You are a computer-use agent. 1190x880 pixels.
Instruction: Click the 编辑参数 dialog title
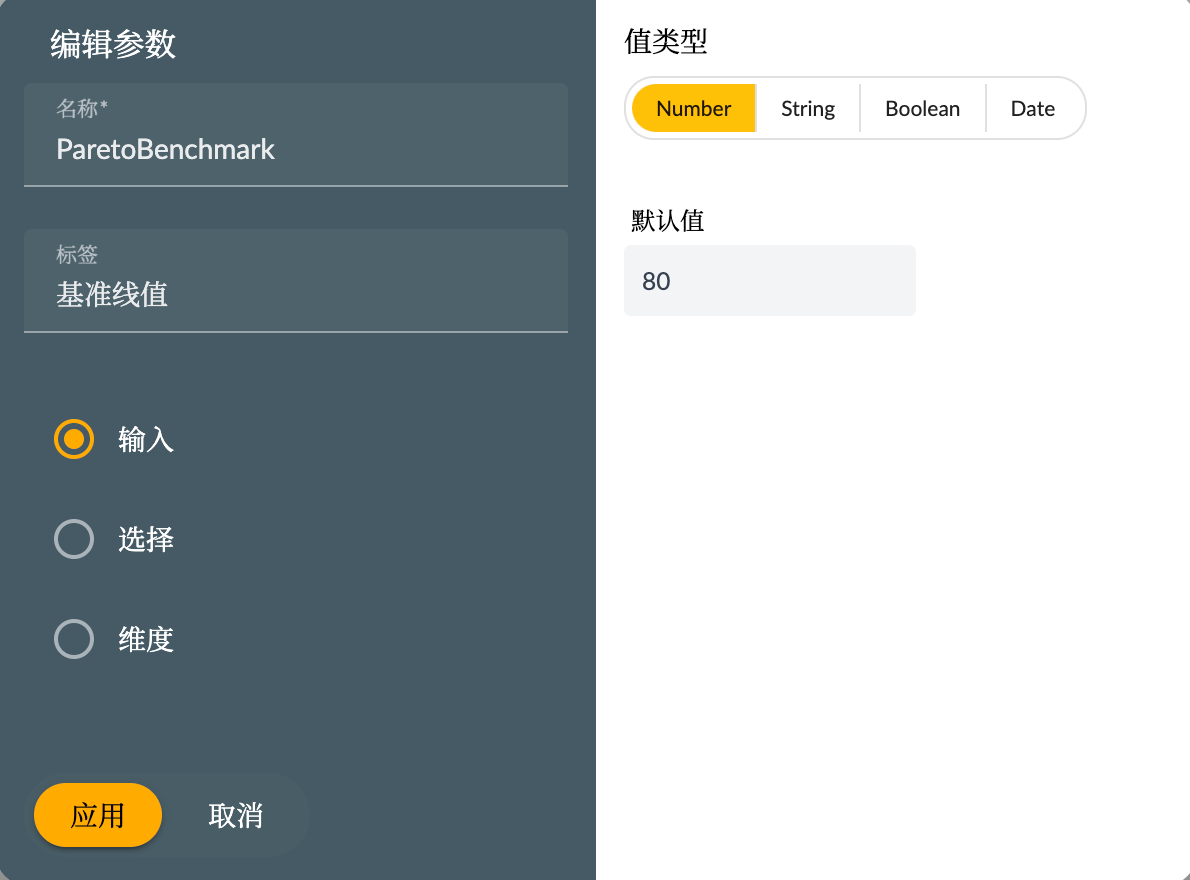[113, 45]
